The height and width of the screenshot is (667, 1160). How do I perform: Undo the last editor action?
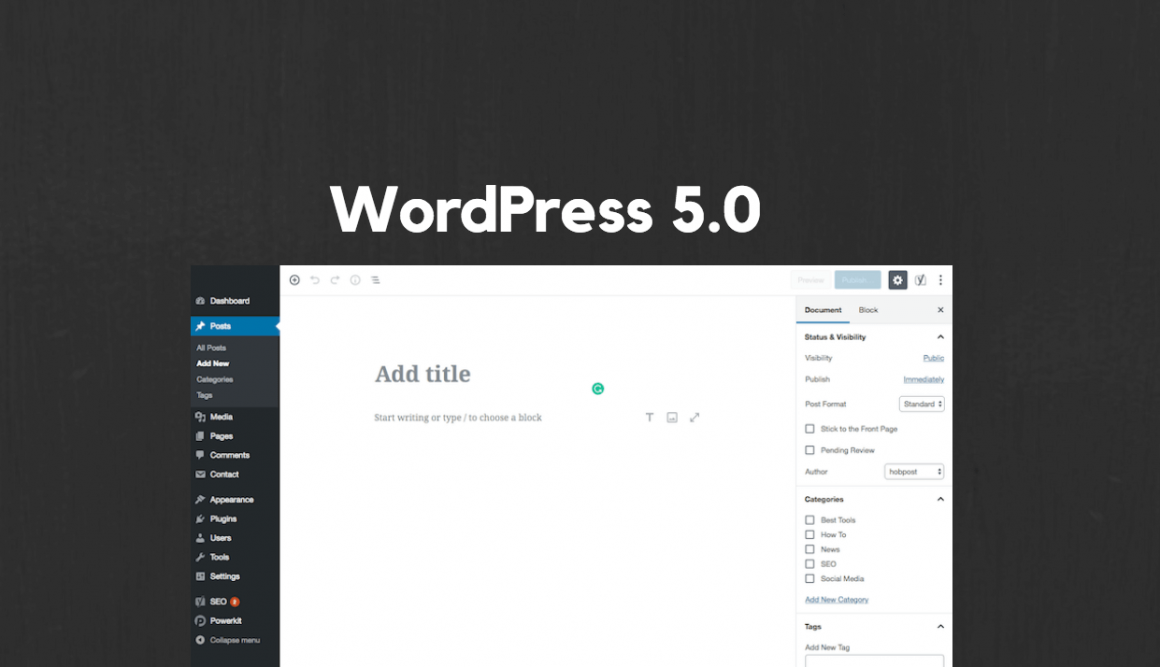point(314,280)
